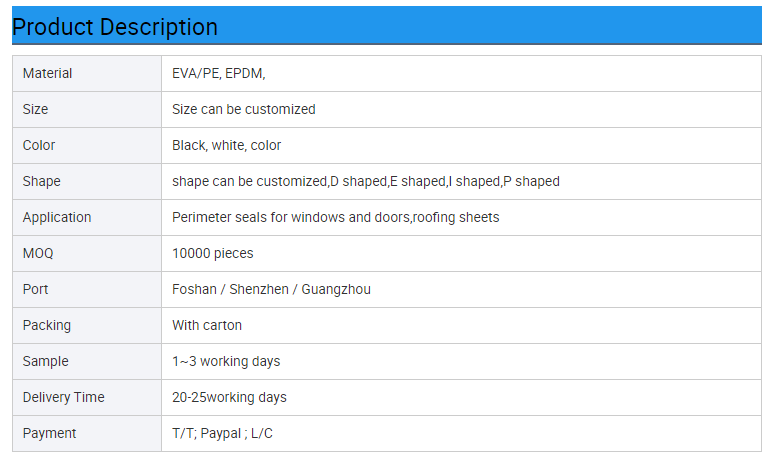The width and height of the screenshot is (776, 459).
Task: Select the Packing label cell
Action: [x=47, y=325]
